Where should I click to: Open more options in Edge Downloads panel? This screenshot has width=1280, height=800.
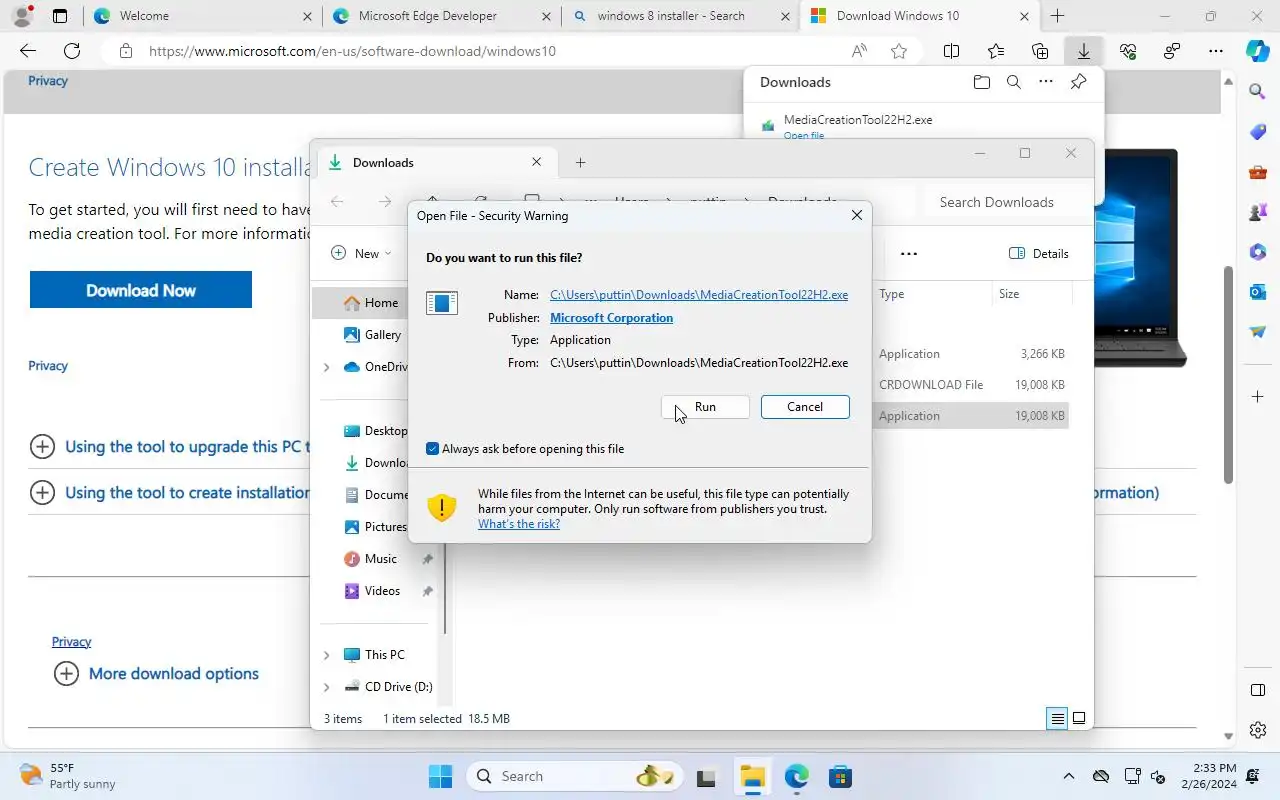coord(1046,82)
